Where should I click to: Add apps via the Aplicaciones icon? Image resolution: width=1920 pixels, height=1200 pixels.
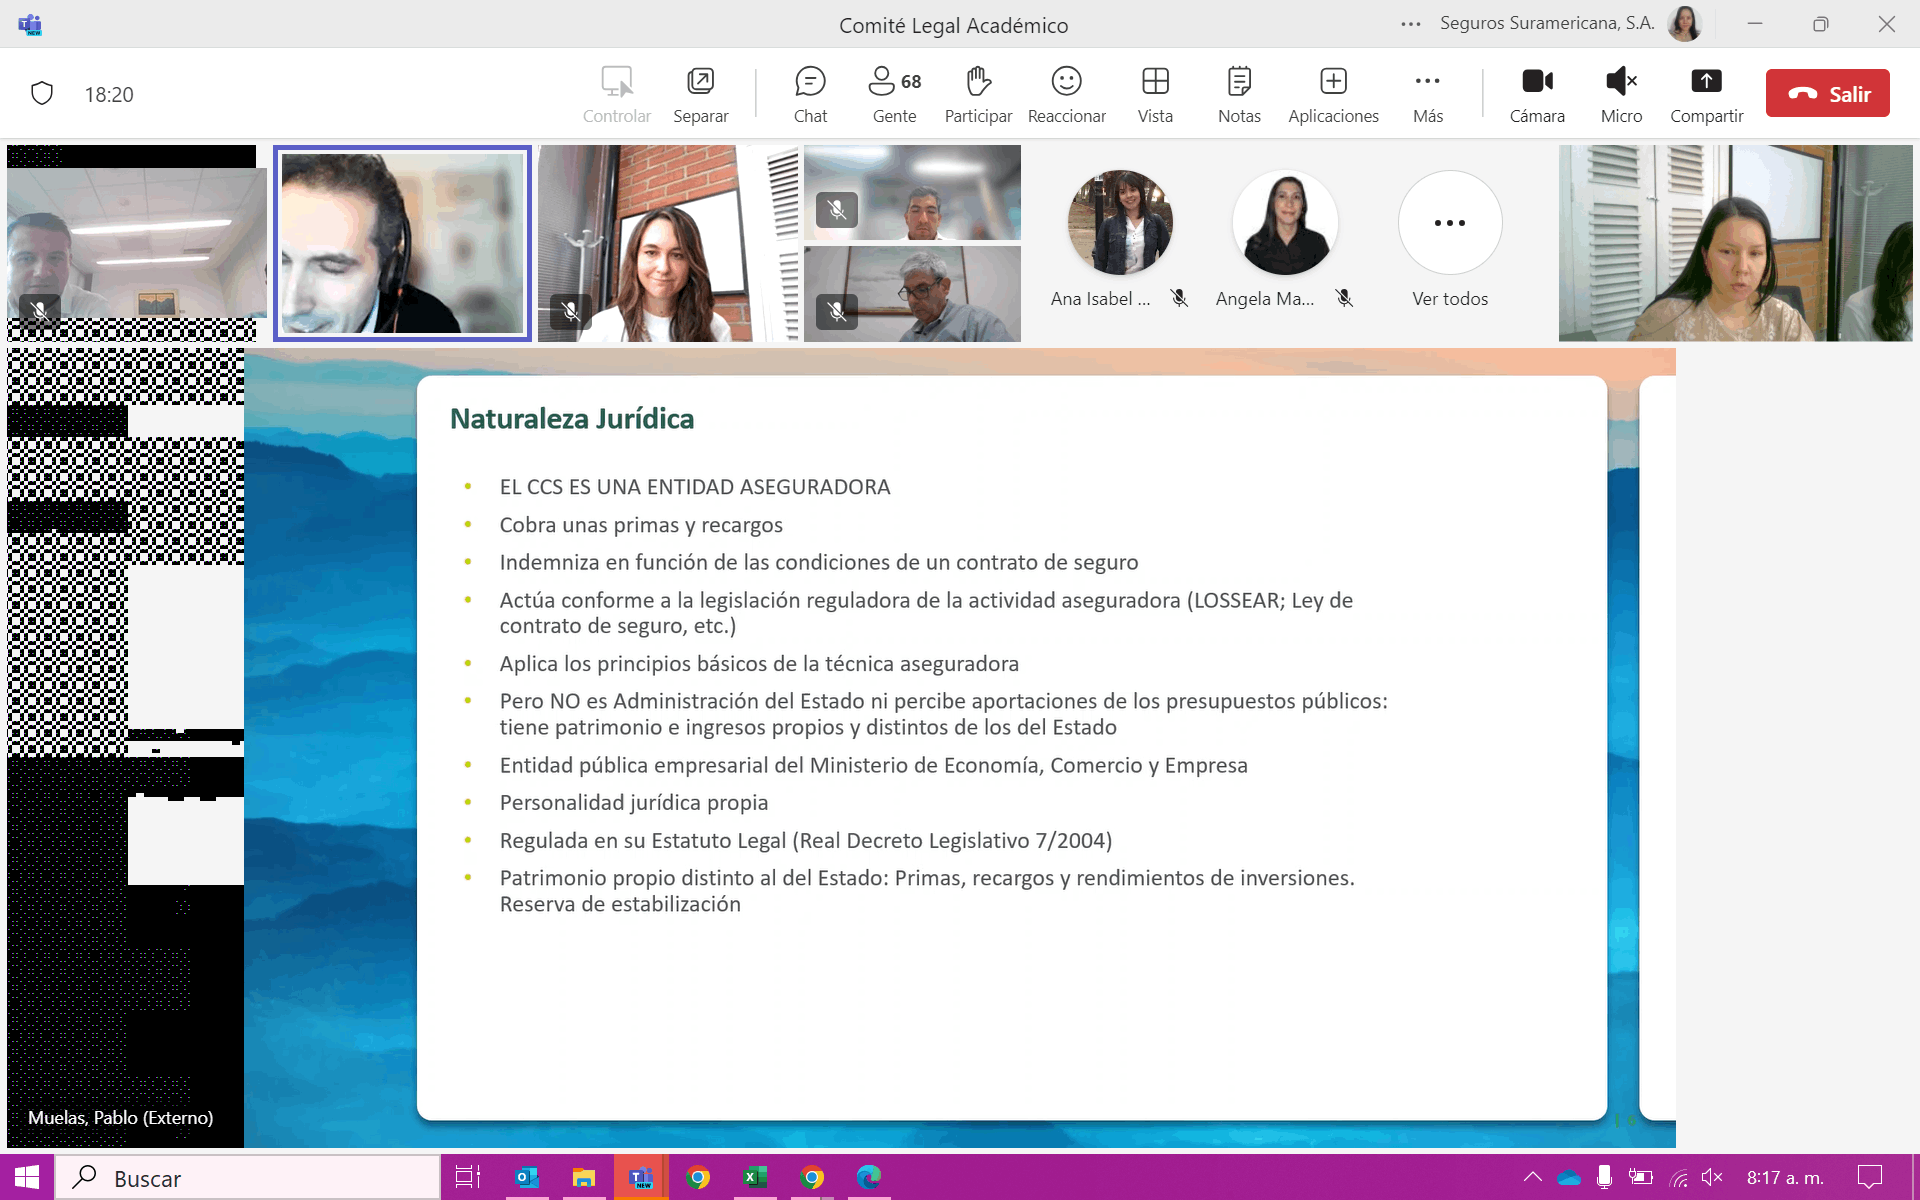point(1333,94)
